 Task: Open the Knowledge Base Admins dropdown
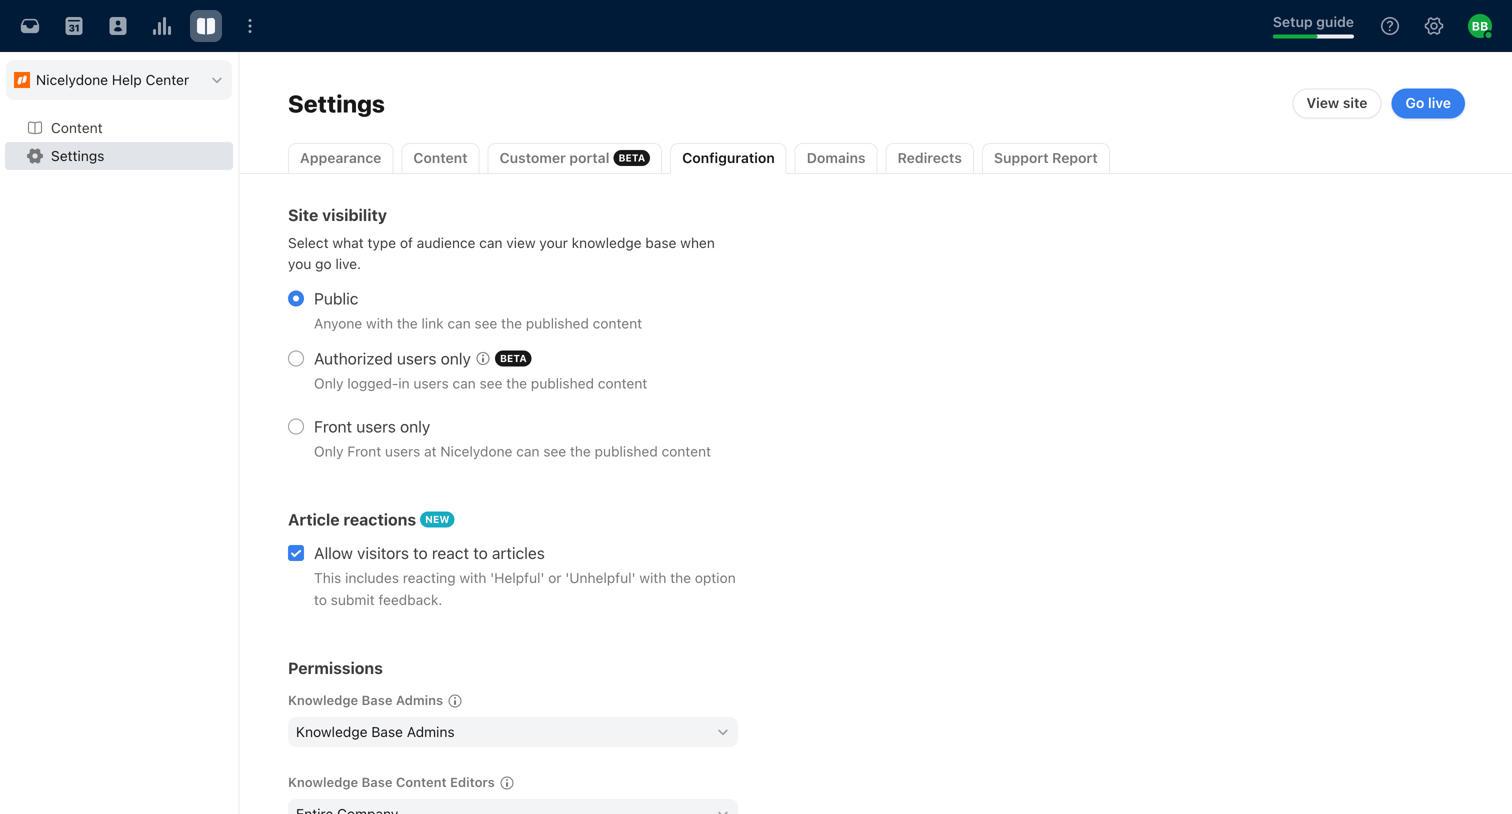click(x=513, y=732)
